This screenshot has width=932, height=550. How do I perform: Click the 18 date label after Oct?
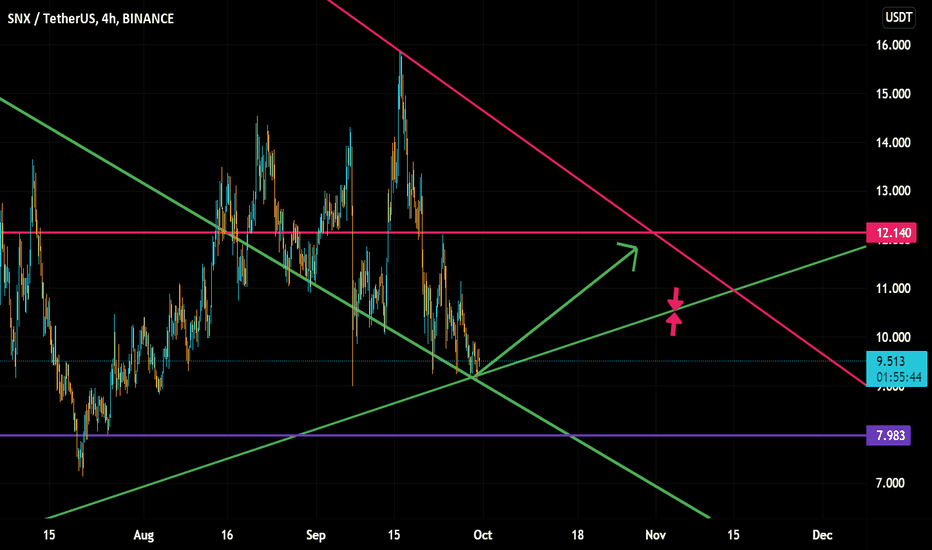point(577,535)
